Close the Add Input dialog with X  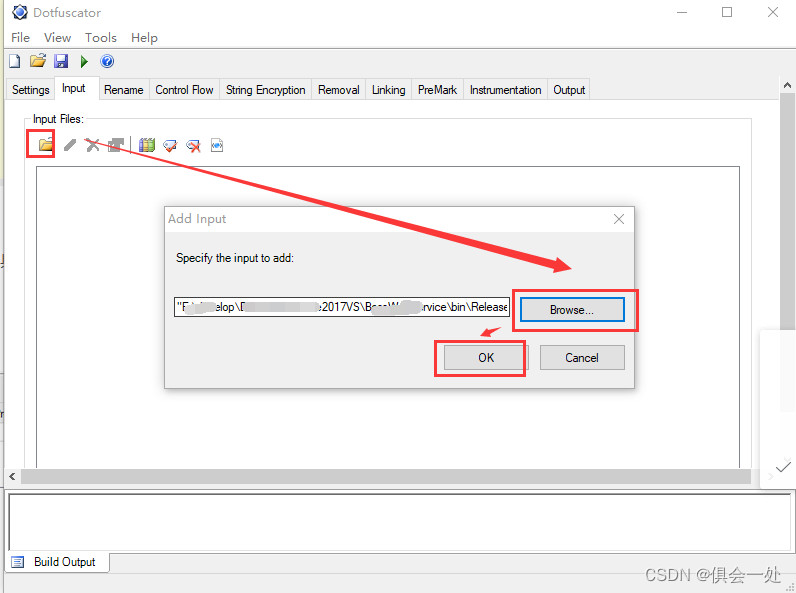click(619, 219)
